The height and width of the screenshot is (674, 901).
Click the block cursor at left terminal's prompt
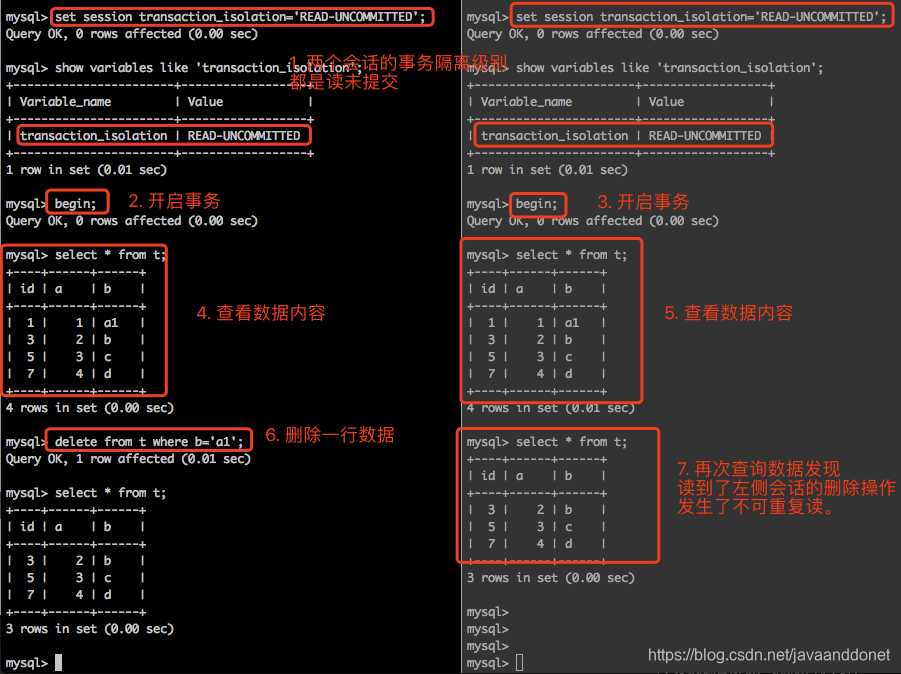click(x=58, y=663)
